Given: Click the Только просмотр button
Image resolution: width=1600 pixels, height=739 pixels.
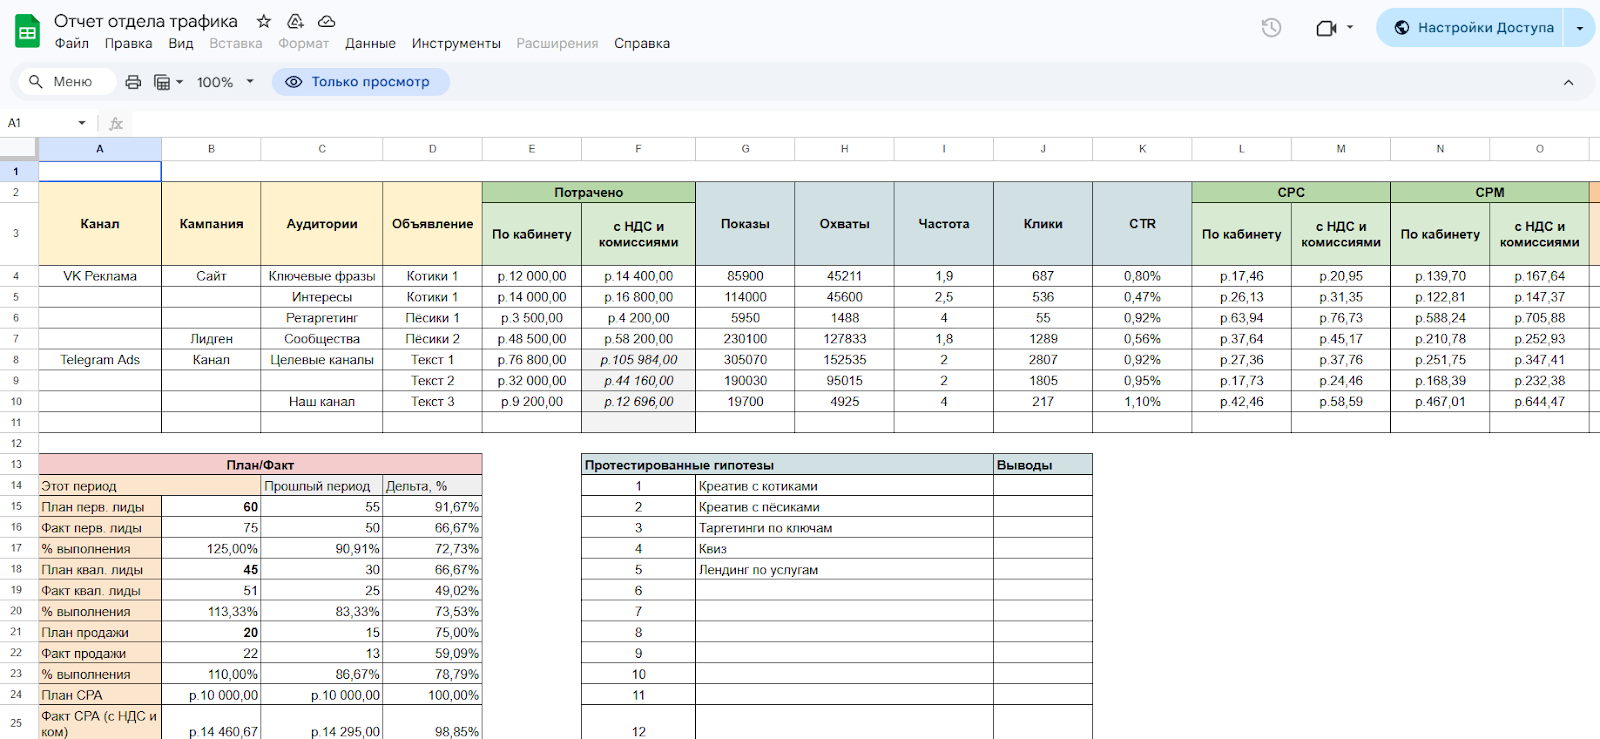Looking at the screenshot, I should click(360, 82).
